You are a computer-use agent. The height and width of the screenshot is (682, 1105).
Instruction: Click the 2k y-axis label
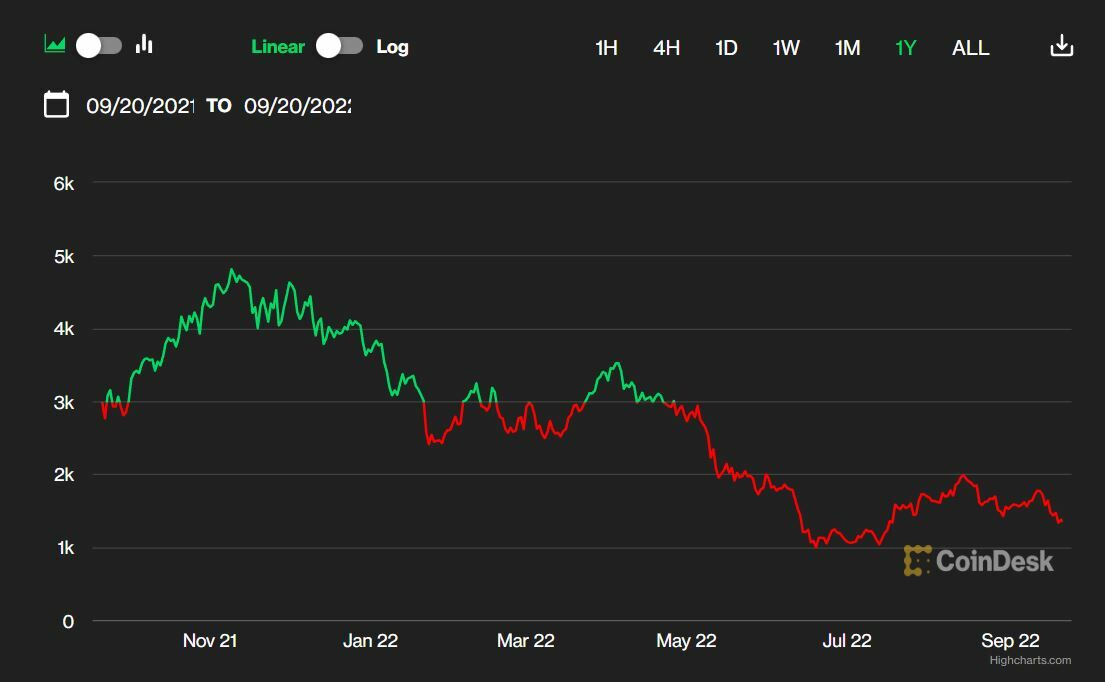(x=63, y=475)
